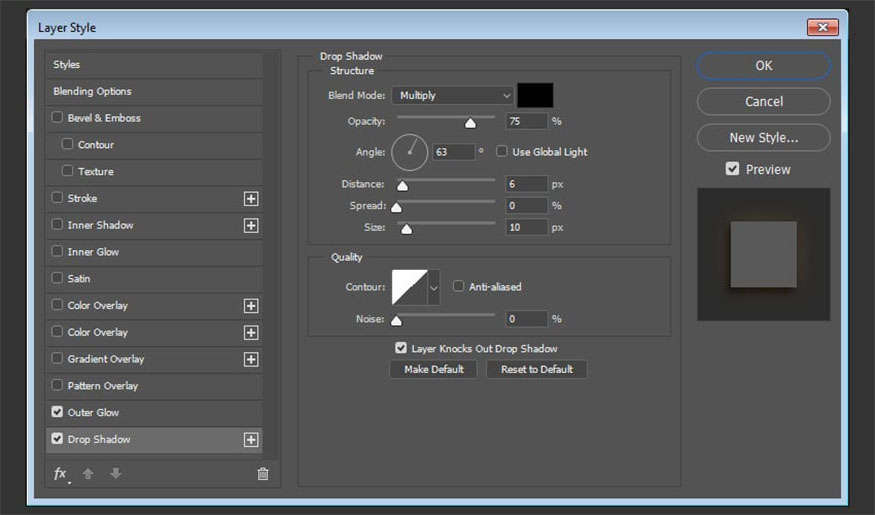Open the Styles section
This screenshot has width=875, height=515.
66,65
